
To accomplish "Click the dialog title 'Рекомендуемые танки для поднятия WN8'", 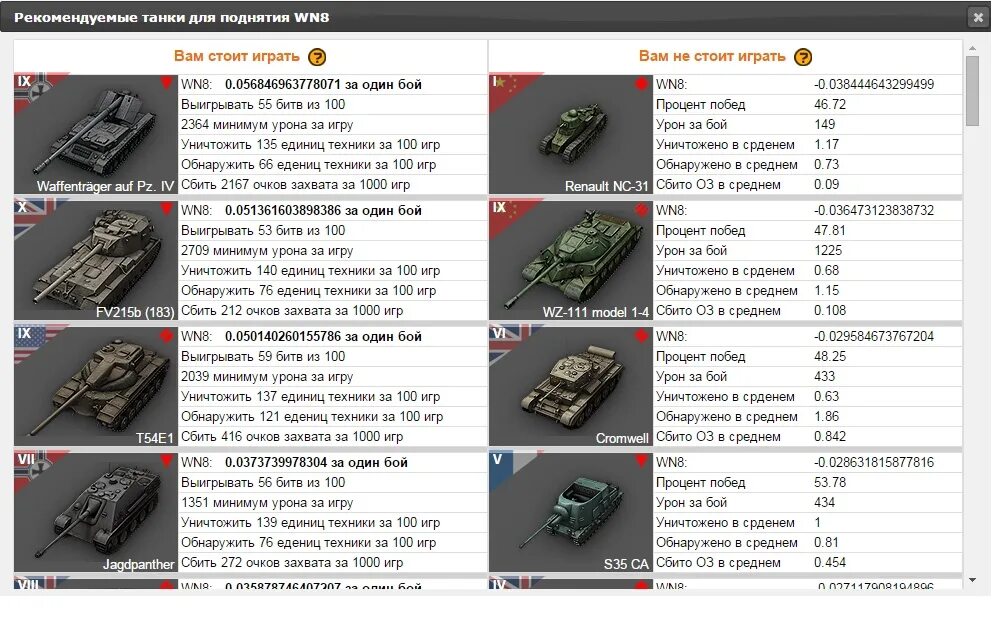I will click(x=172, y=17).
